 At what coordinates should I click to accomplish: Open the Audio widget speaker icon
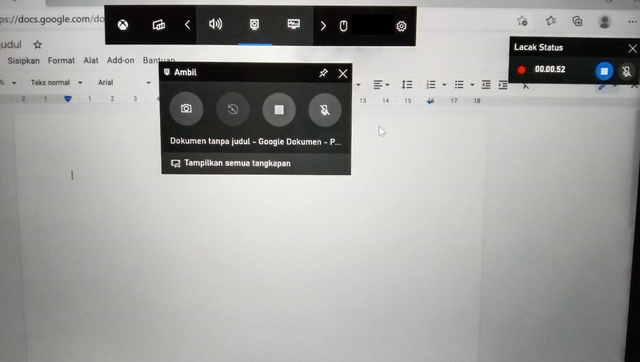(216, 24)
